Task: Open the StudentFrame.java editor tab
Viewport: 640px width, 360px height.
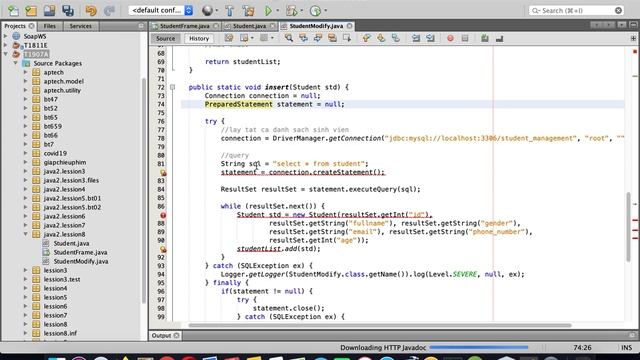Action: tap(184, 26)
